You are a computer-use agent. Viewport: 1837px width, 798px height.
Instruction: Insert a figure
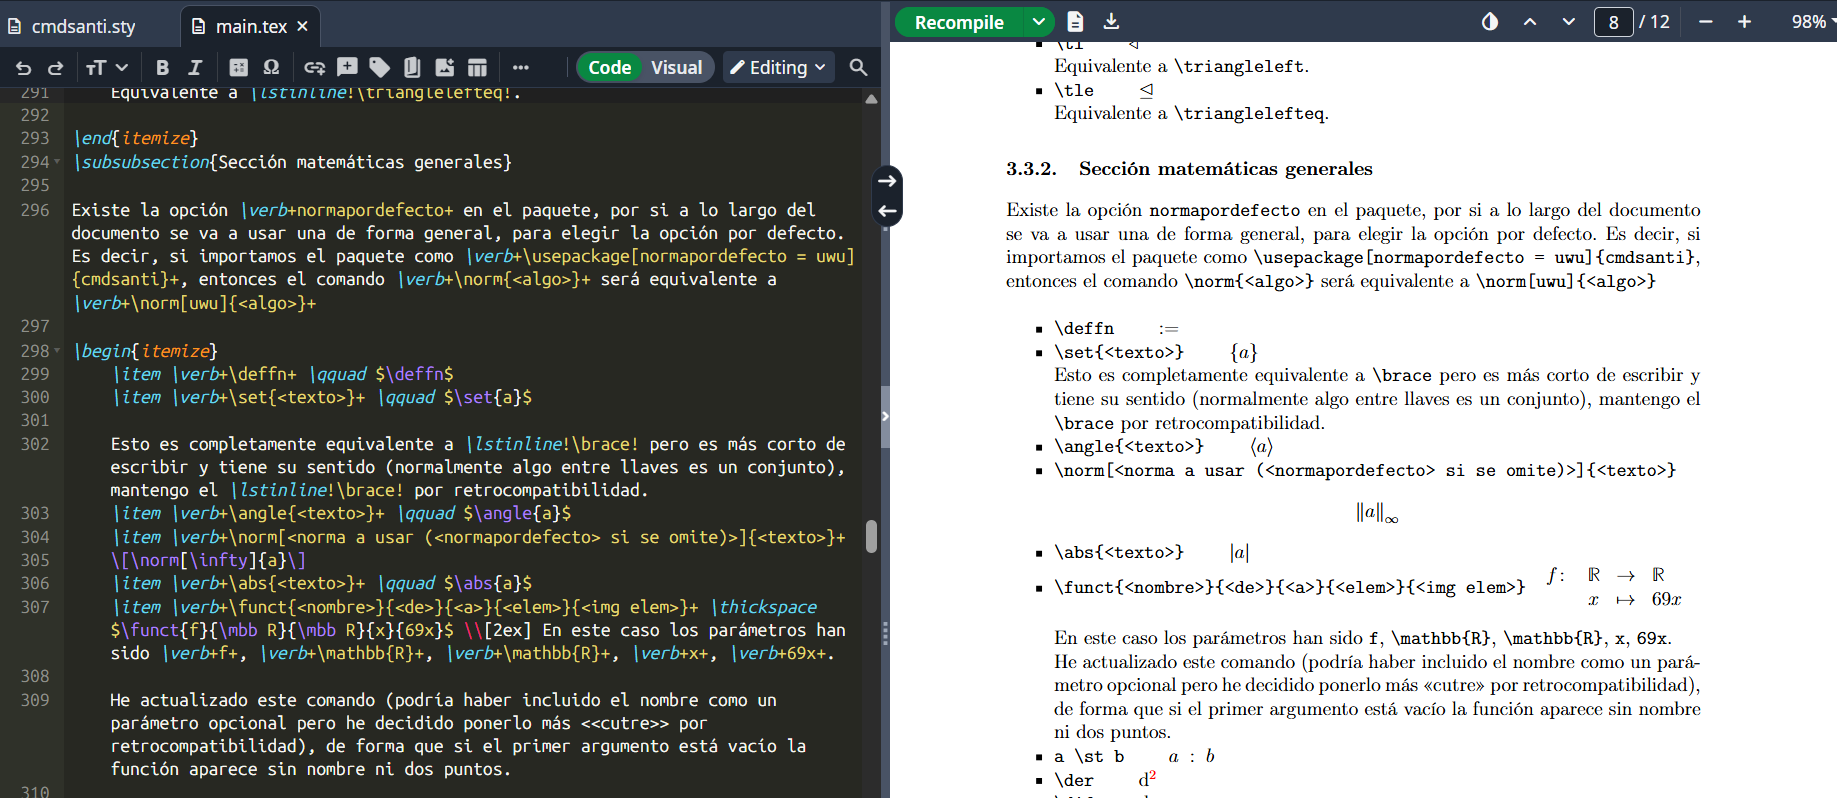point(445,68)
